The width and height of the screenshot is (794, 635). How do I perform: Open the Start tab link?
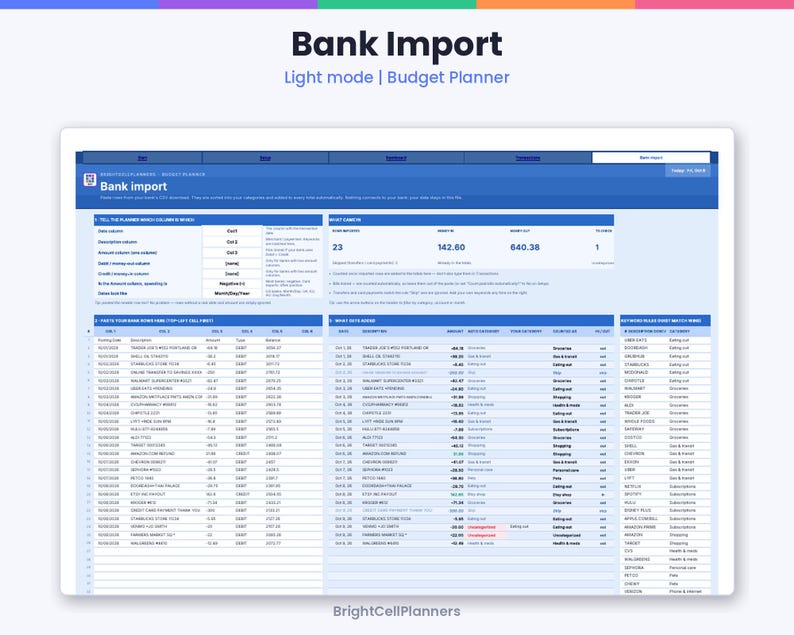click(143, 158)
